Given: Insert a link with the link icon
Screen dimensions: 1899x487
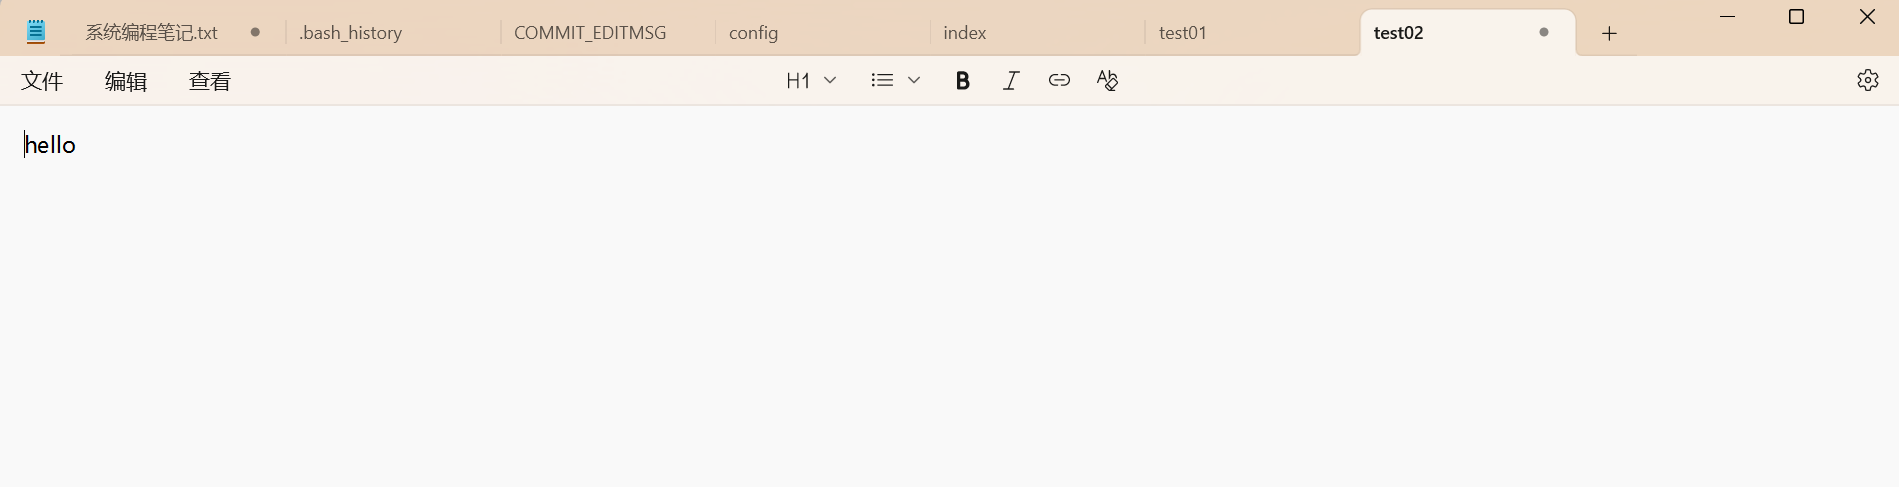Looking at the screenshot, I should tap(1059, 80).
